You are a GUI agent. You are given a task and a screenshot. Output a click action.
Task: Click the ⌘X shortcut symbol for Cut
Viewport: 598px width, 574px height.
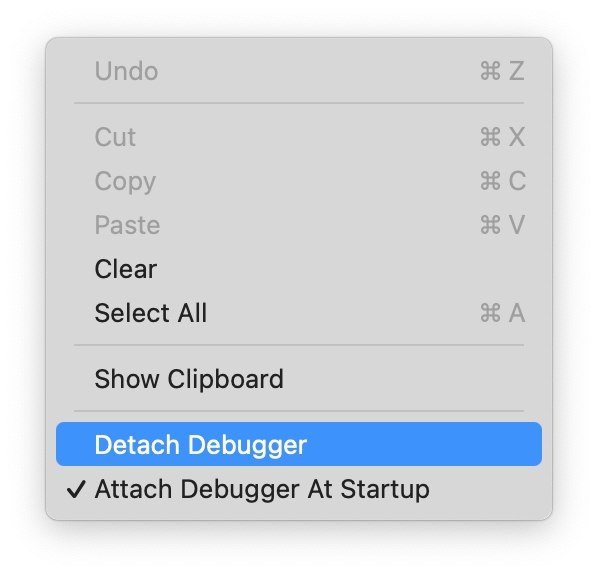(502, 137)
